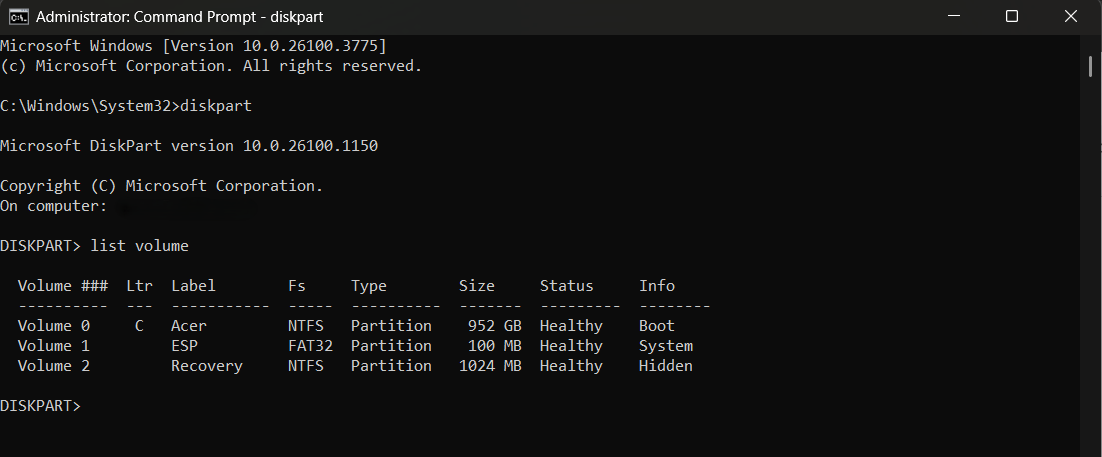Click the '952 GB' size value

tap(495, 326)
